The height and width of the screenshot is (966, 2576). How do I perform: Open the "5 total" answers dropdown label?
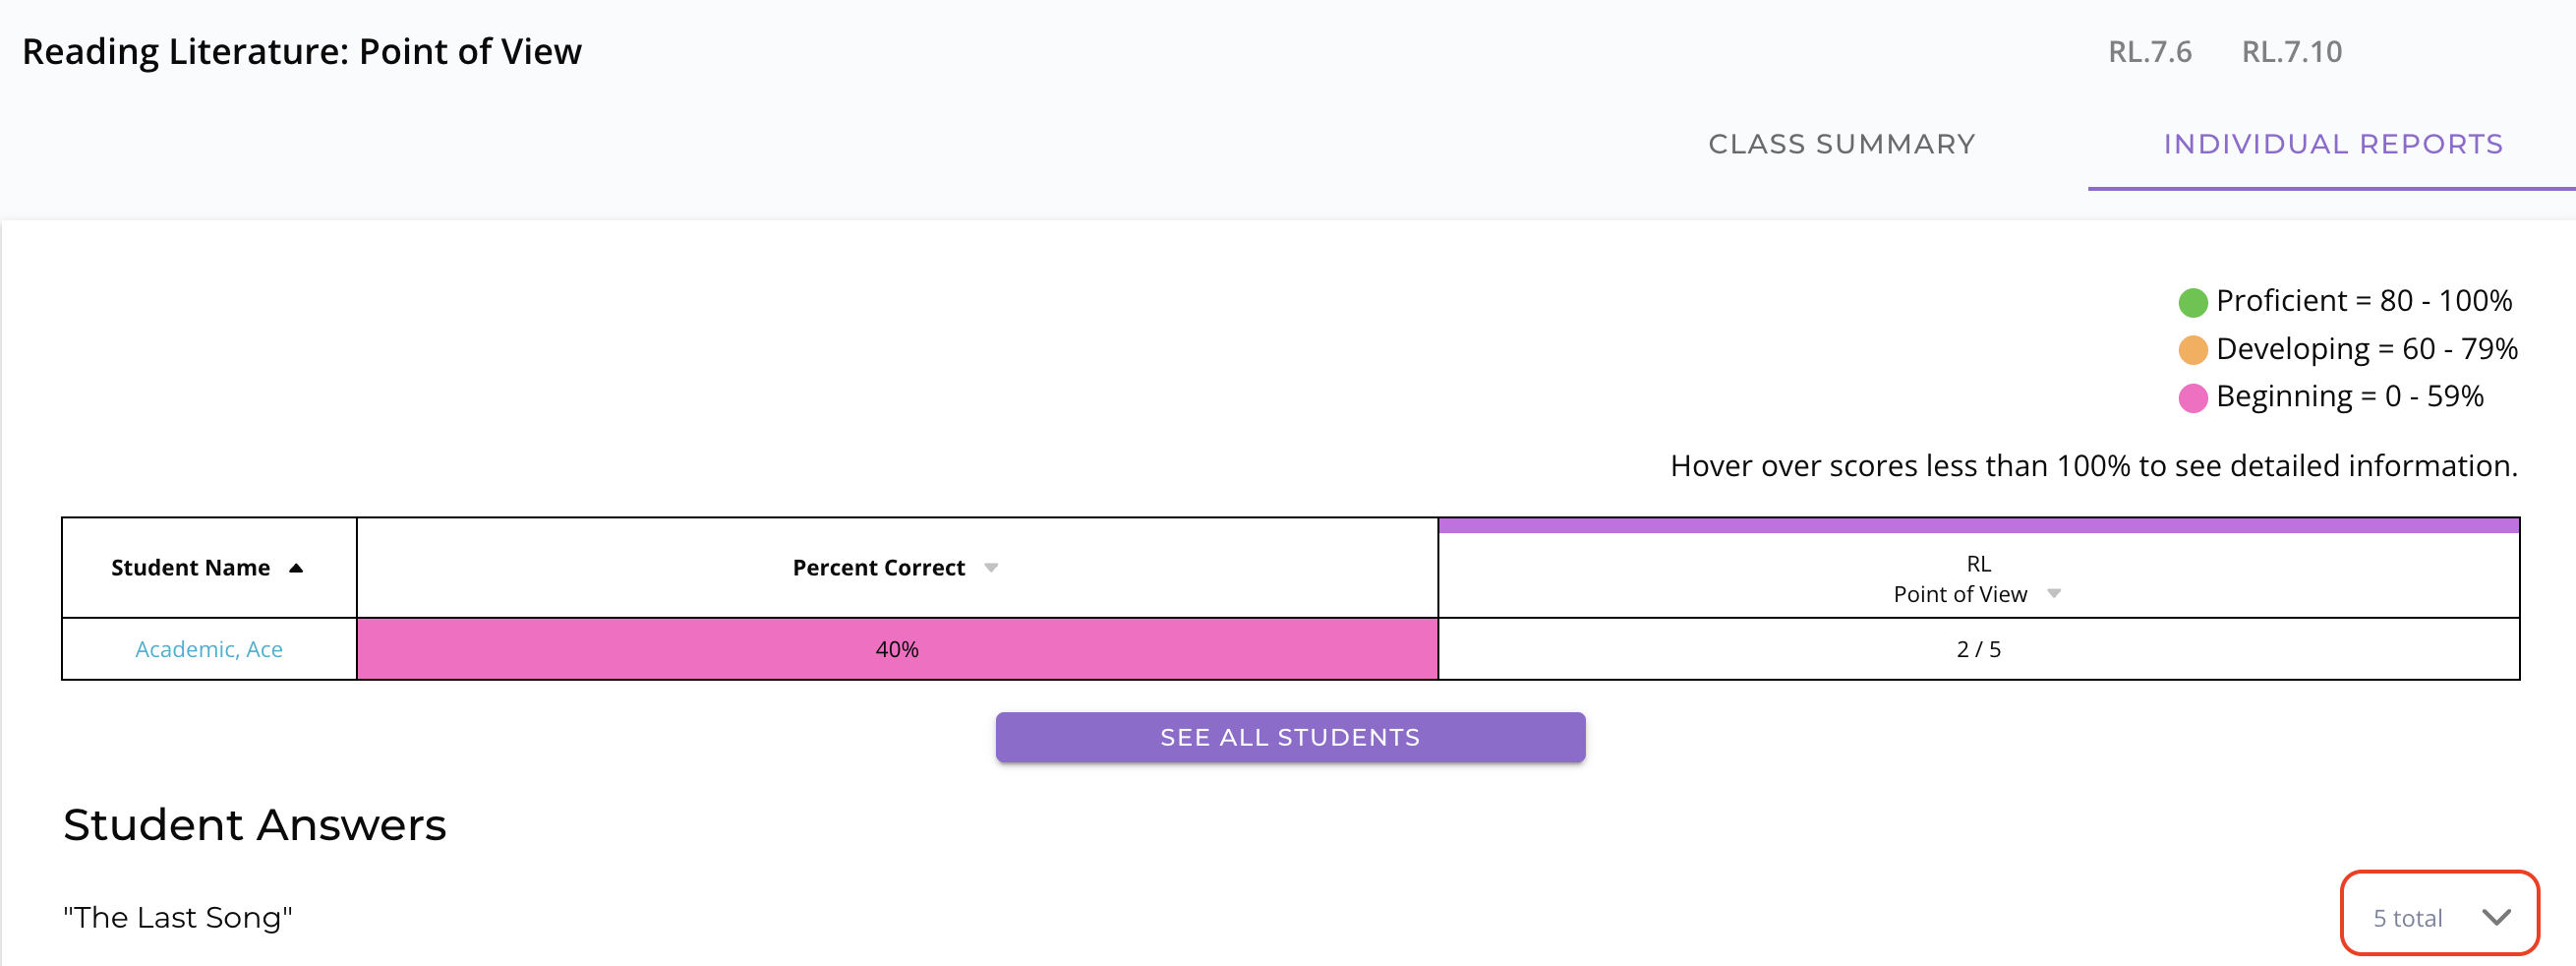click(x=2407, y=918)
